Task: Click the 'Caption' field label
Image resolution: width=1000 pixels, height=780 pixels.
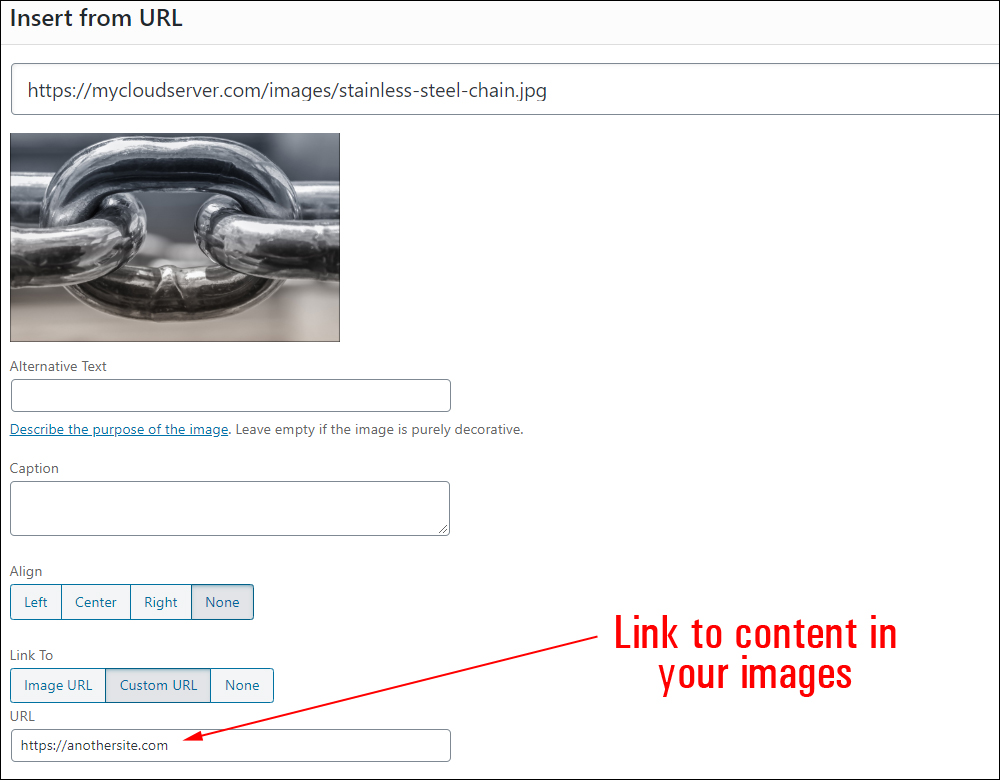Action: tap(34, 468)
